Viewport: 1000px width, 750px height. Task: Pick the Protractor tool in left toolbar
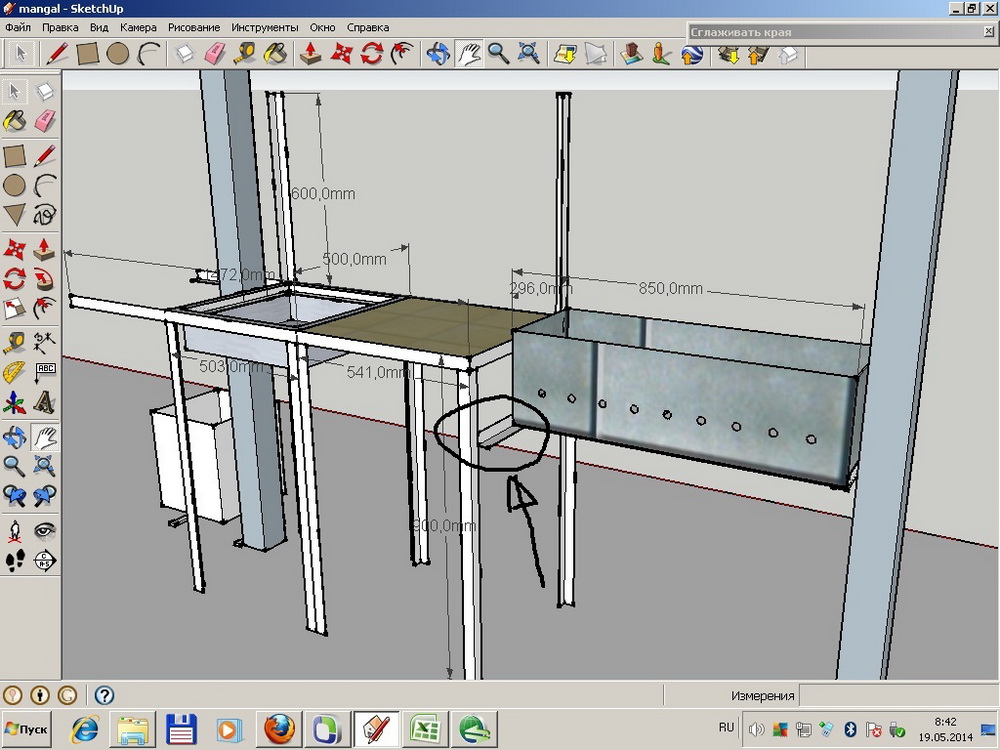(14, 372)
